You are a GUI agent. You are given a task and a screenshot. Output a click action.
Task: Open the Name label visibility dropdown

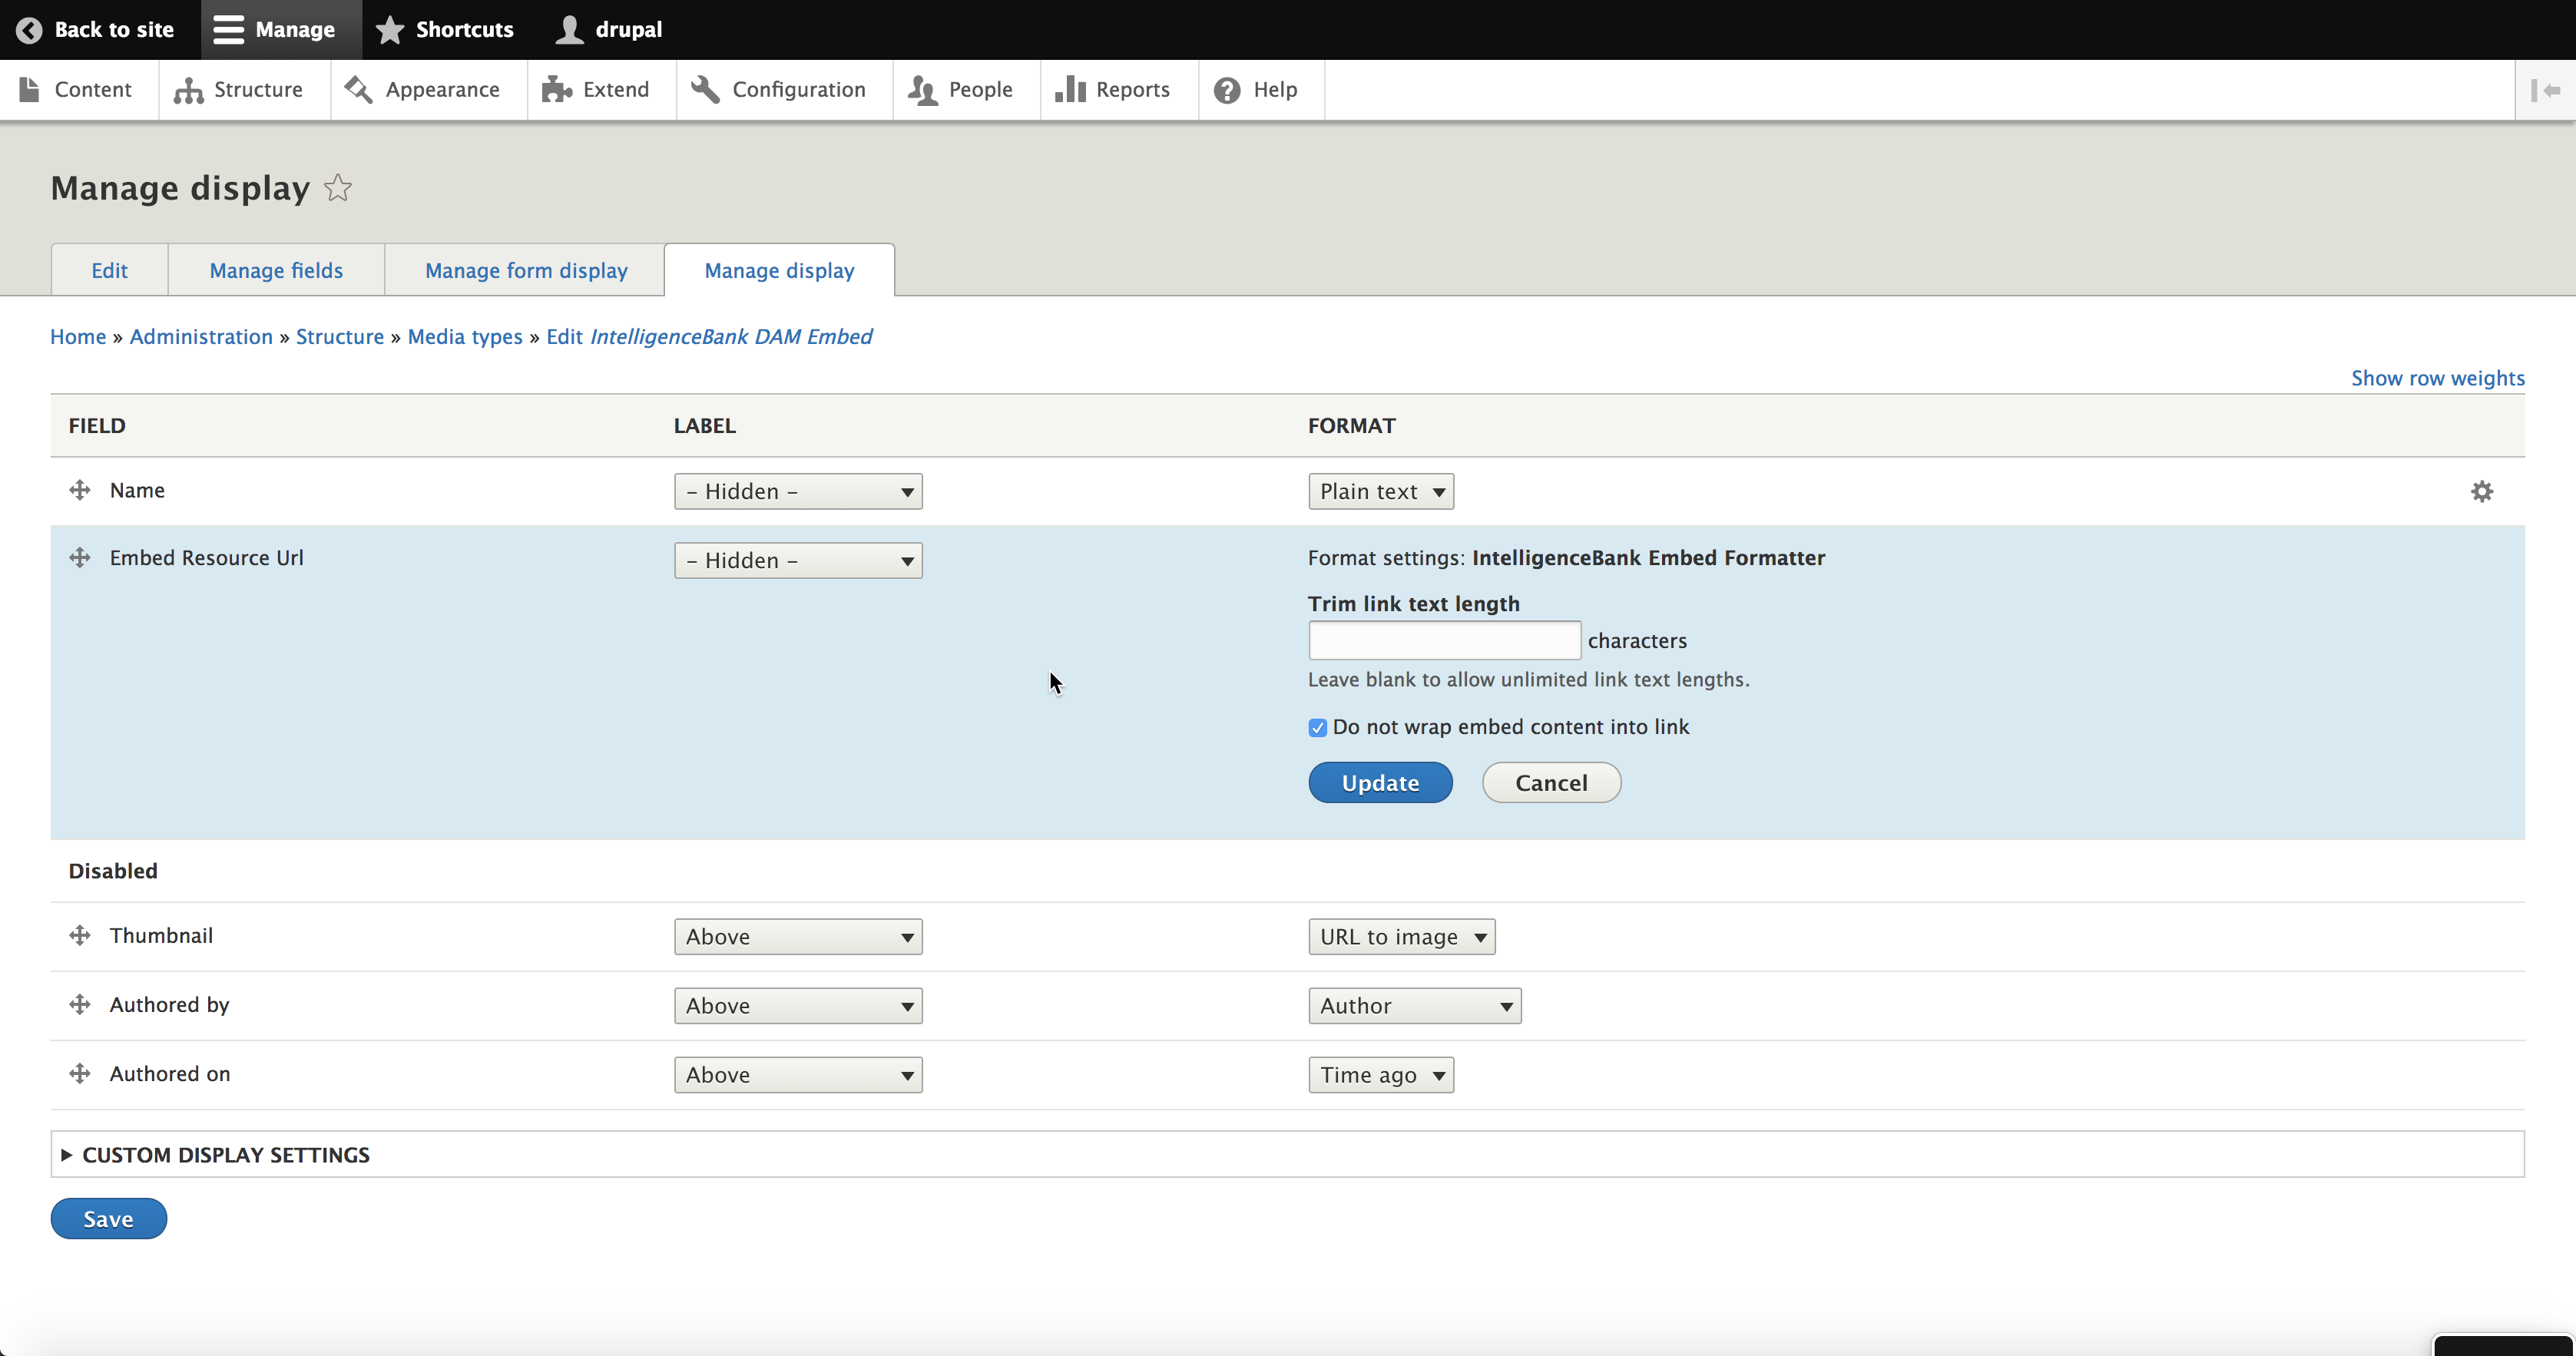pos(797,491)
